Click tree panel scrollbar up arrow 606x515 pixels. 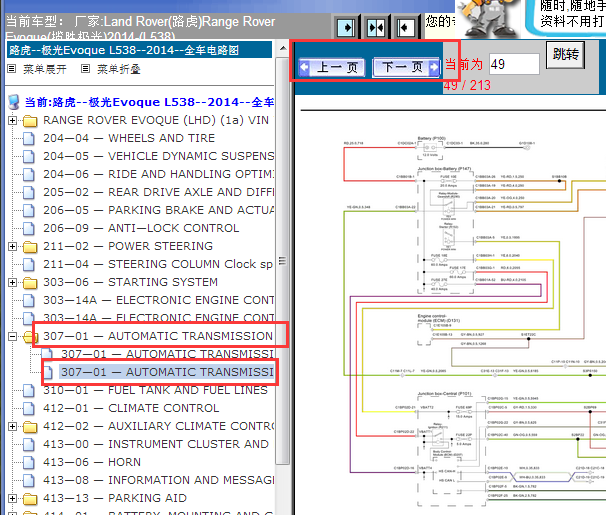(x=283, y=48)
